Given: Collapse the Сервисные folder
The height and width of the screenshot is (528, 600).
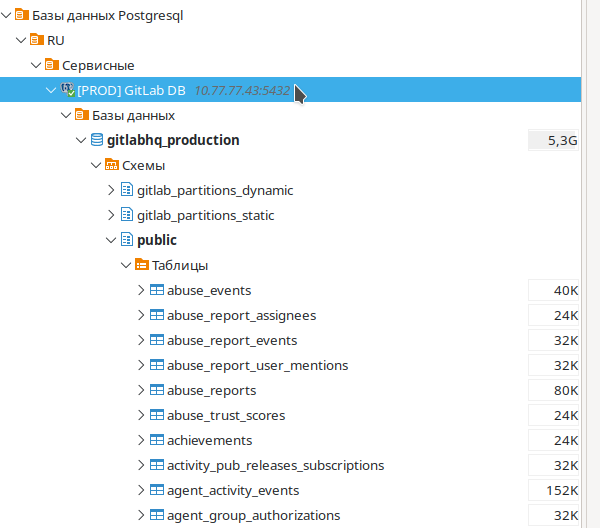Looking at the screenshot, I should (x=36, y=65).
